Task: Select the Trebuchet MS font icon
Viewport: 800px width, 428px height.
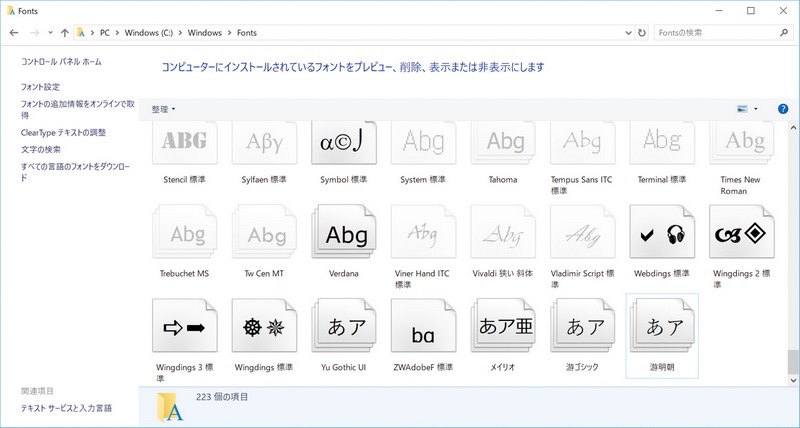Action: 185,232
